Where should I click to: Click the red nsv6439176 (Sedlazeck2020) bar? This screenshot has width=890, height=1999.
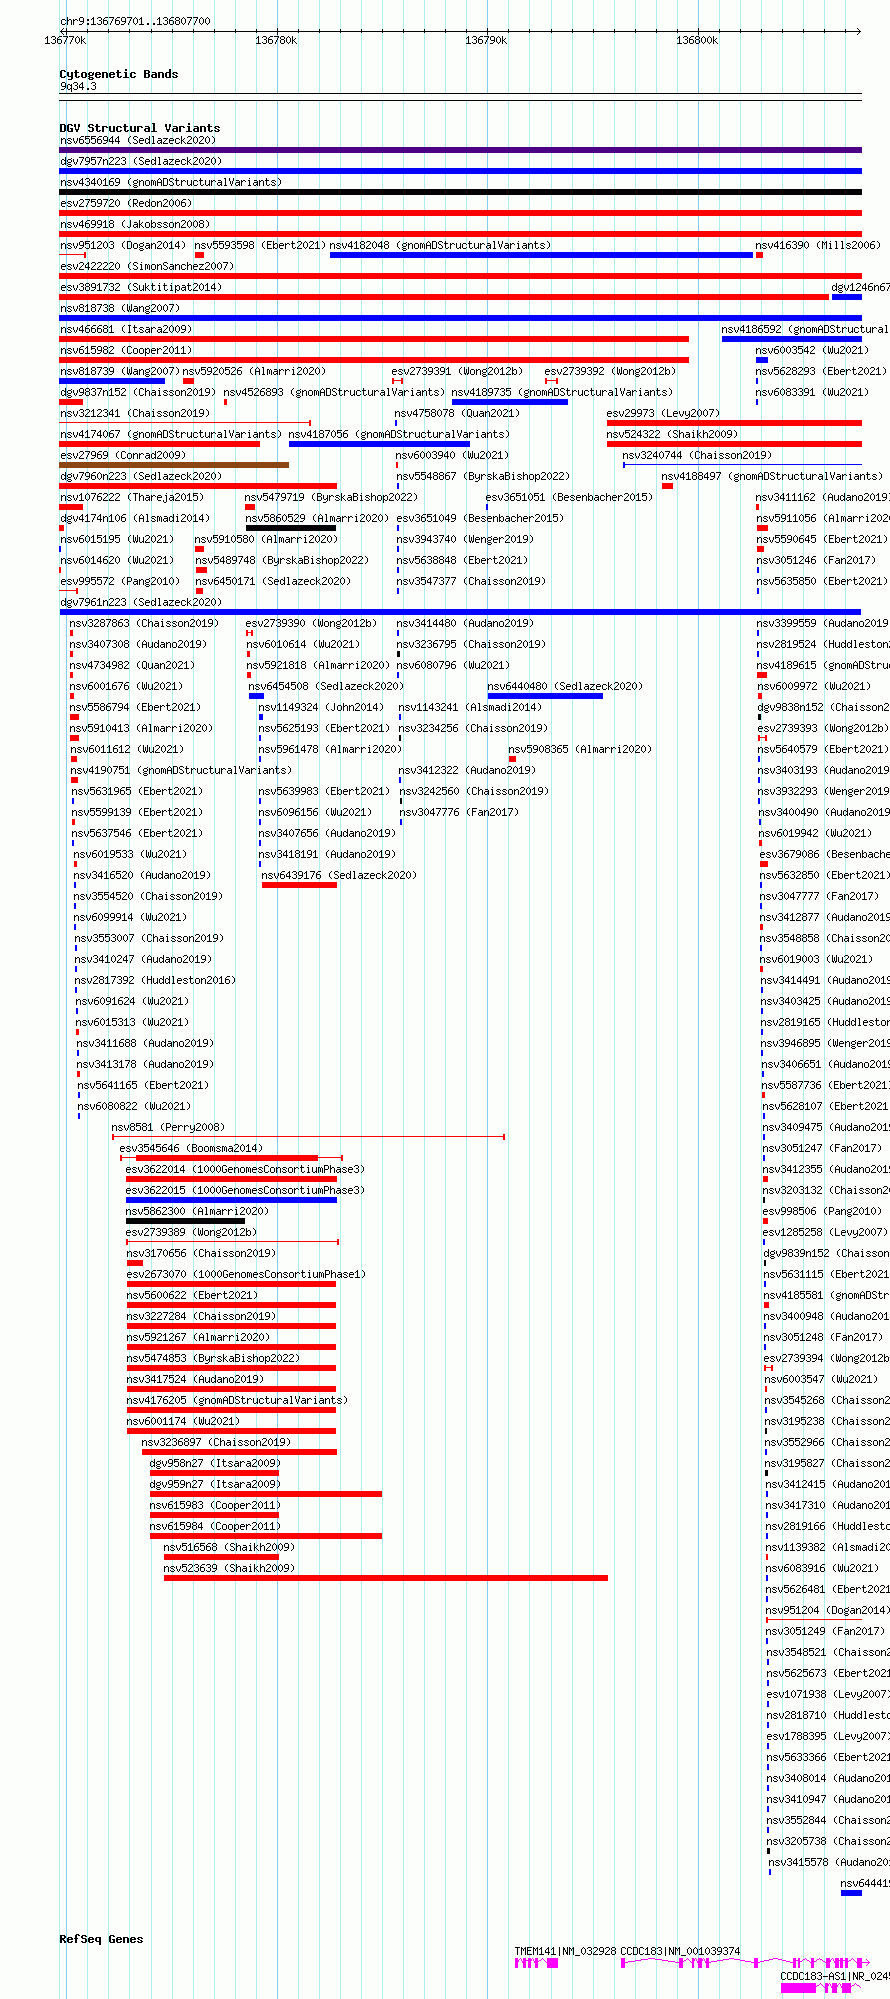[x=299, y=885]
